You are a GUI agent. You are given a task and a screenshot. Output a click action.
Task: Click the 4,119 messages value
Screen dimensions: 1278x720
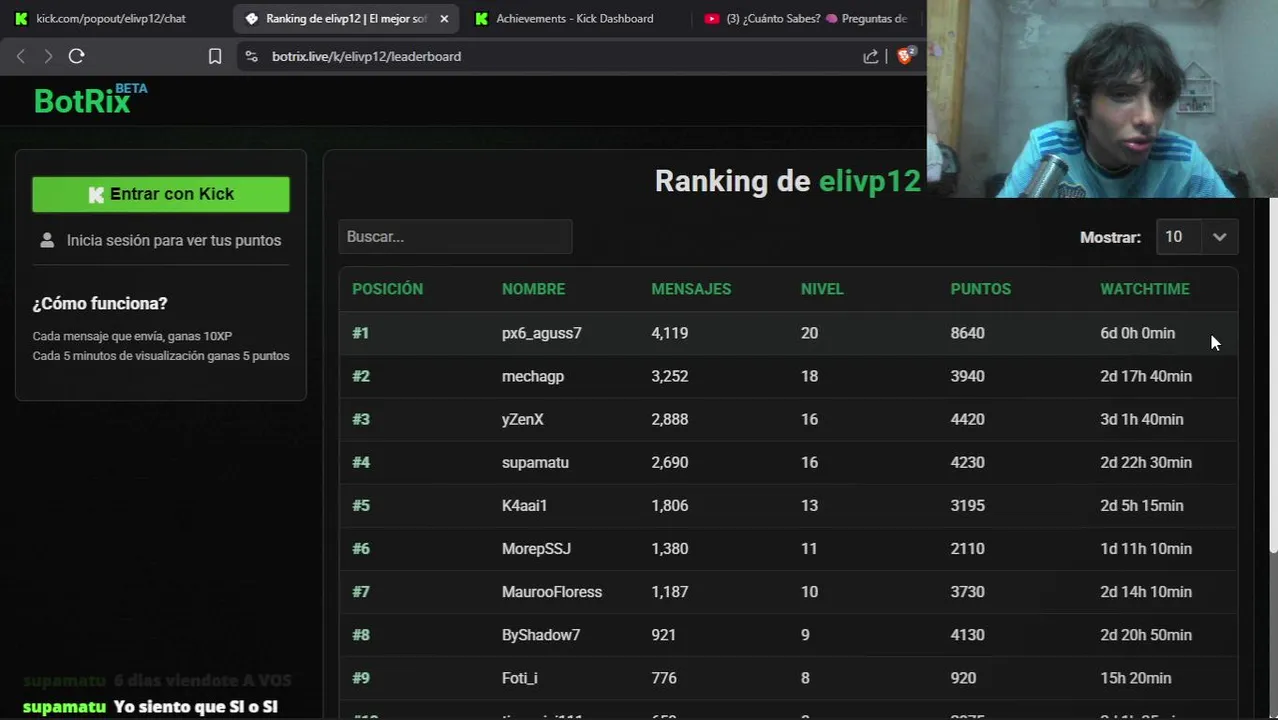[670, 333]
